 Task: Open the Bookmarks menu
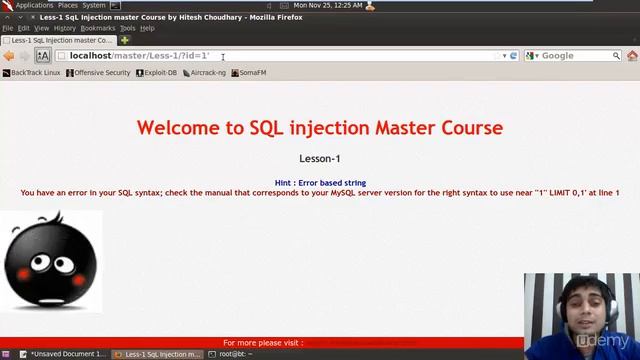(98, 28)
